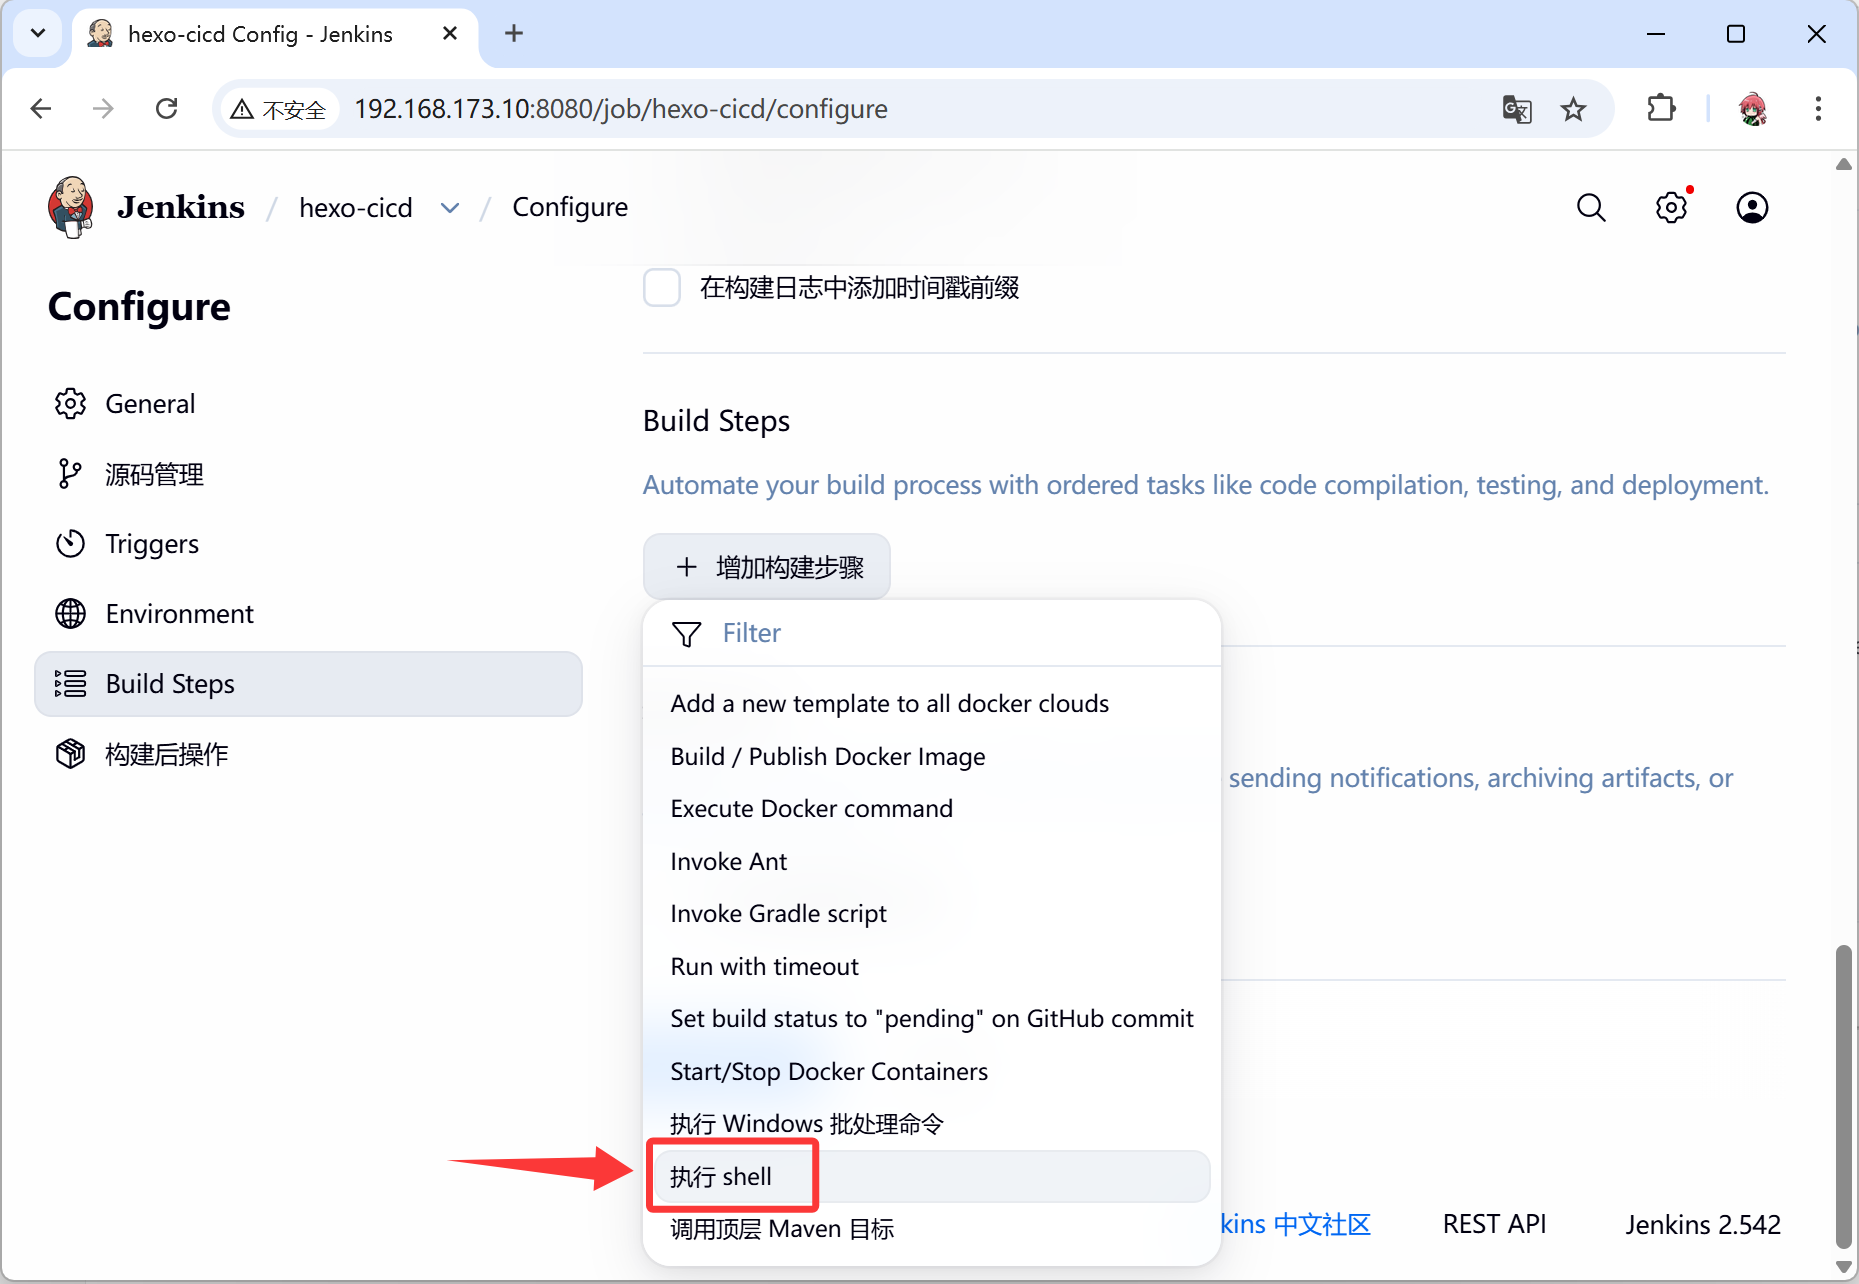Image resolution: width=1859 pixels, height=1284 pixels.
Task: Click the page vertical scrollbar thumb
Action: pos(1843,1095)
